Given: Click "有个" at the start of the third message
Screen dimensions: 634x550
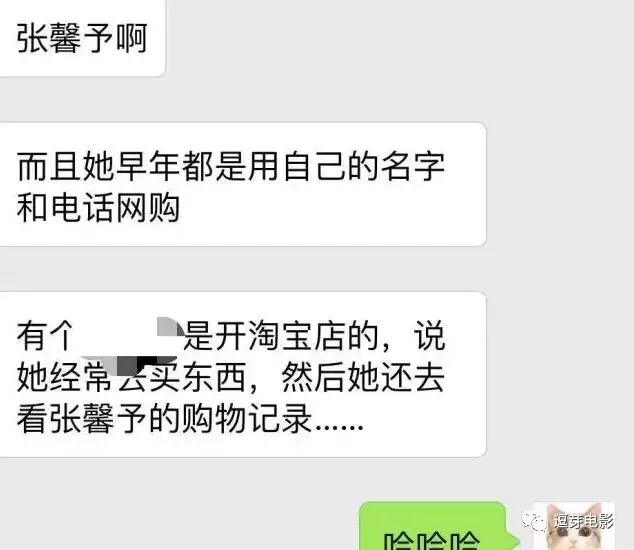Looking at the screenshot, I should click(45, 336).
